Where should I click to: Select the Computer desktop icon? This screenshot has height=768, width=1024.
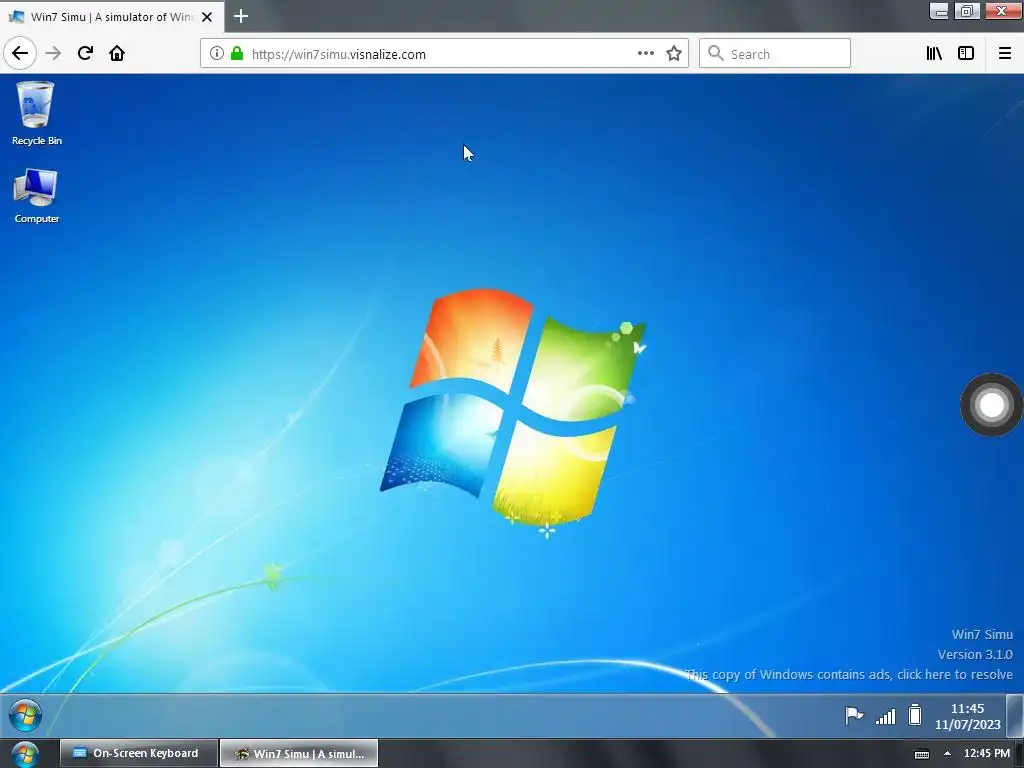pos(36,195)
